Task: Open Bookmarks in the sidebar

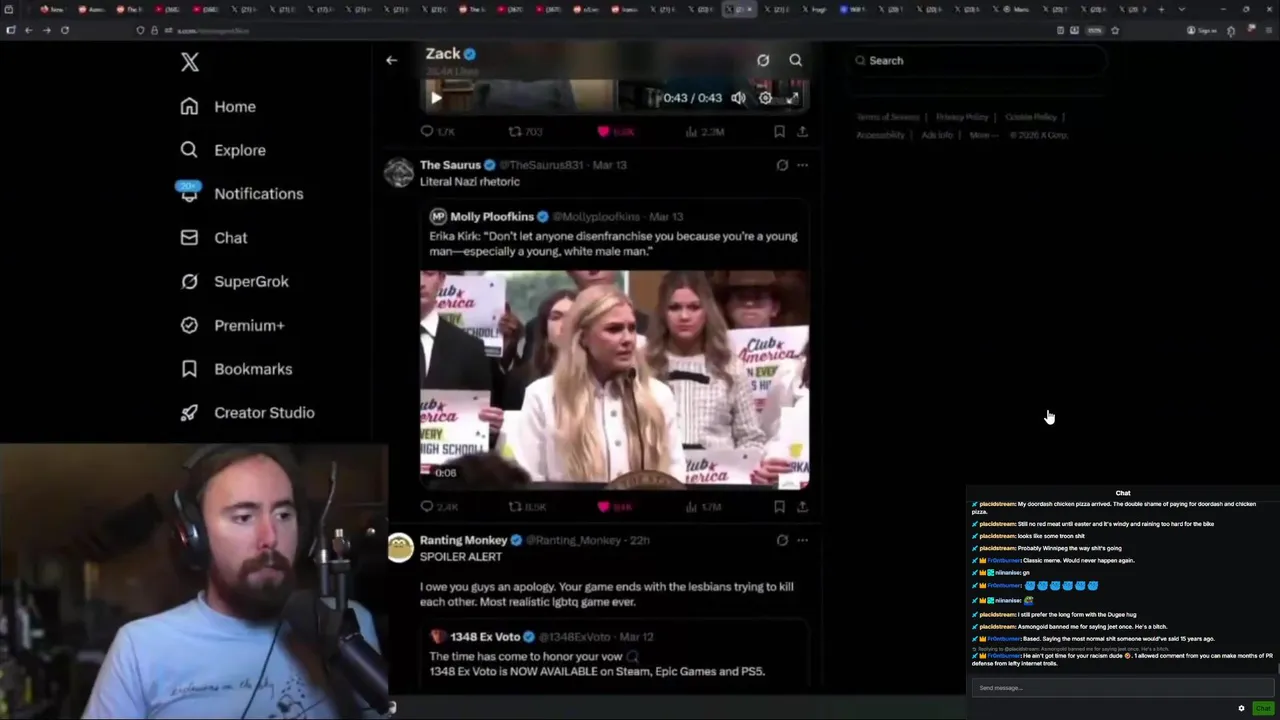Action: tap(236, 369)
